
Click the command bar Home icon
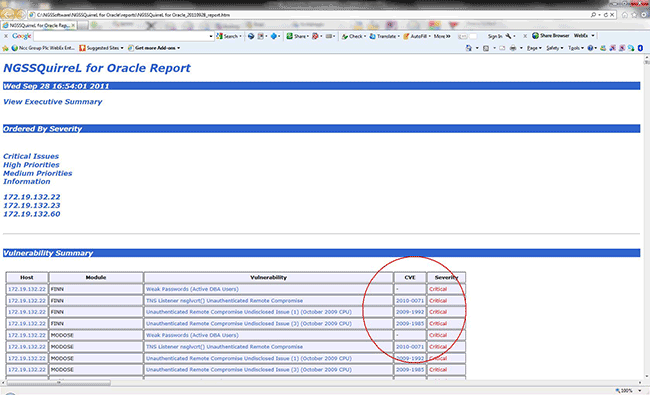tap(468, 48)
